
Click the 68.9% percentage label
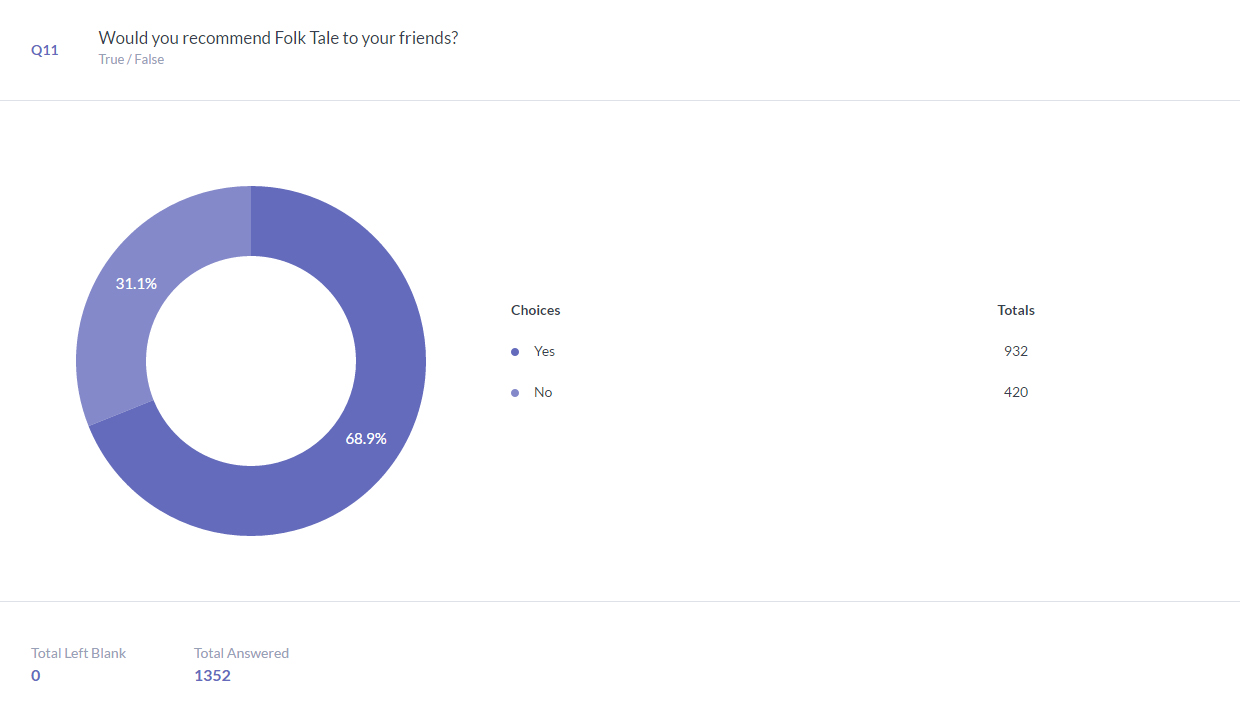pos(366,438)
